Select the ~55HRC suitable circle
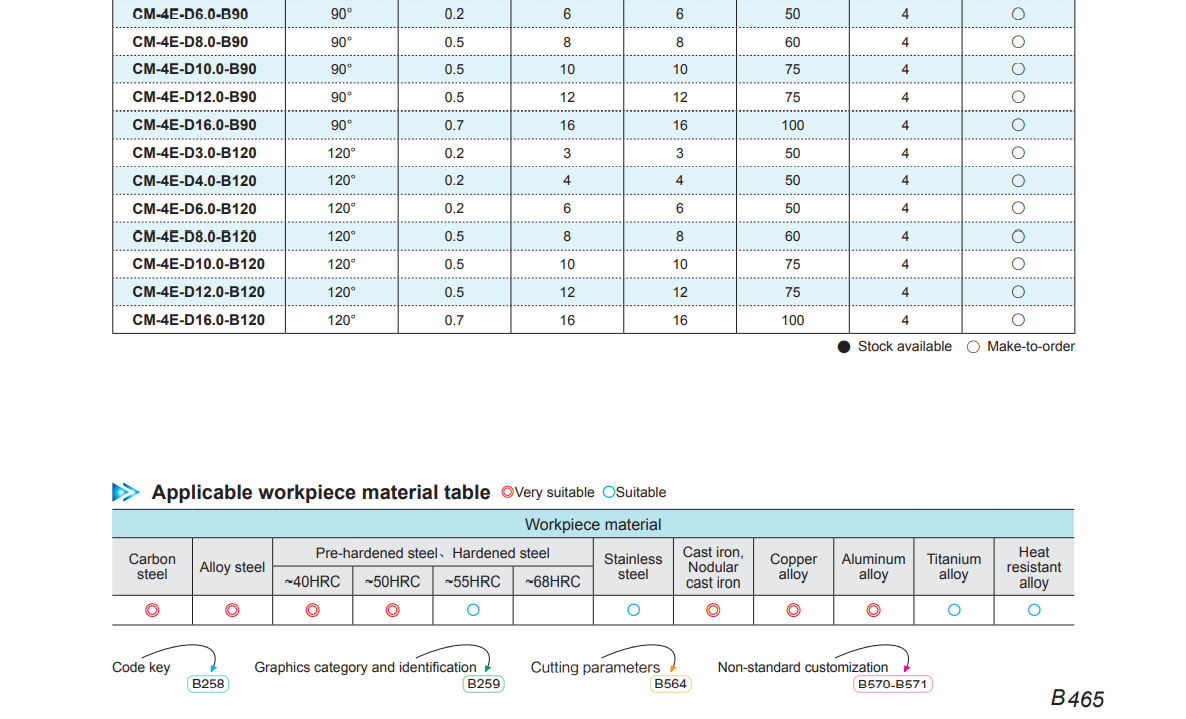Viewport: 1186px width, 719px height. click(x=473, y=610)
